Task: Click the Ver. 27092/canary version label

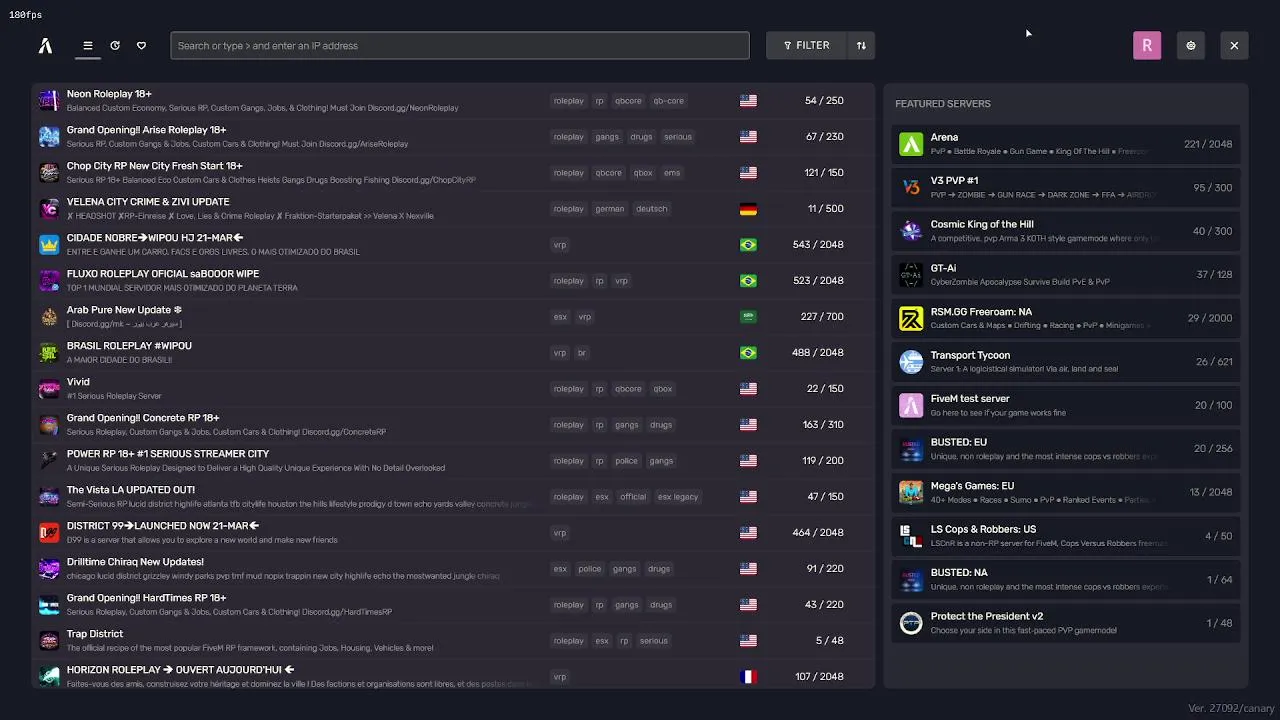Action: 1229,707
